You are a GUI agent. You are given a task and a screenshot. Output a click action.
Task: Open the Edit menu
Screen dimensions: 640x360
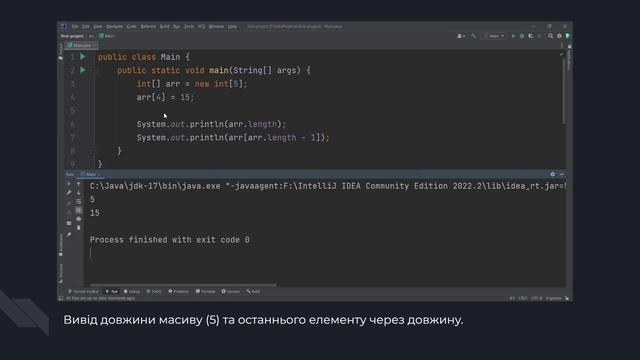point(86,26)
